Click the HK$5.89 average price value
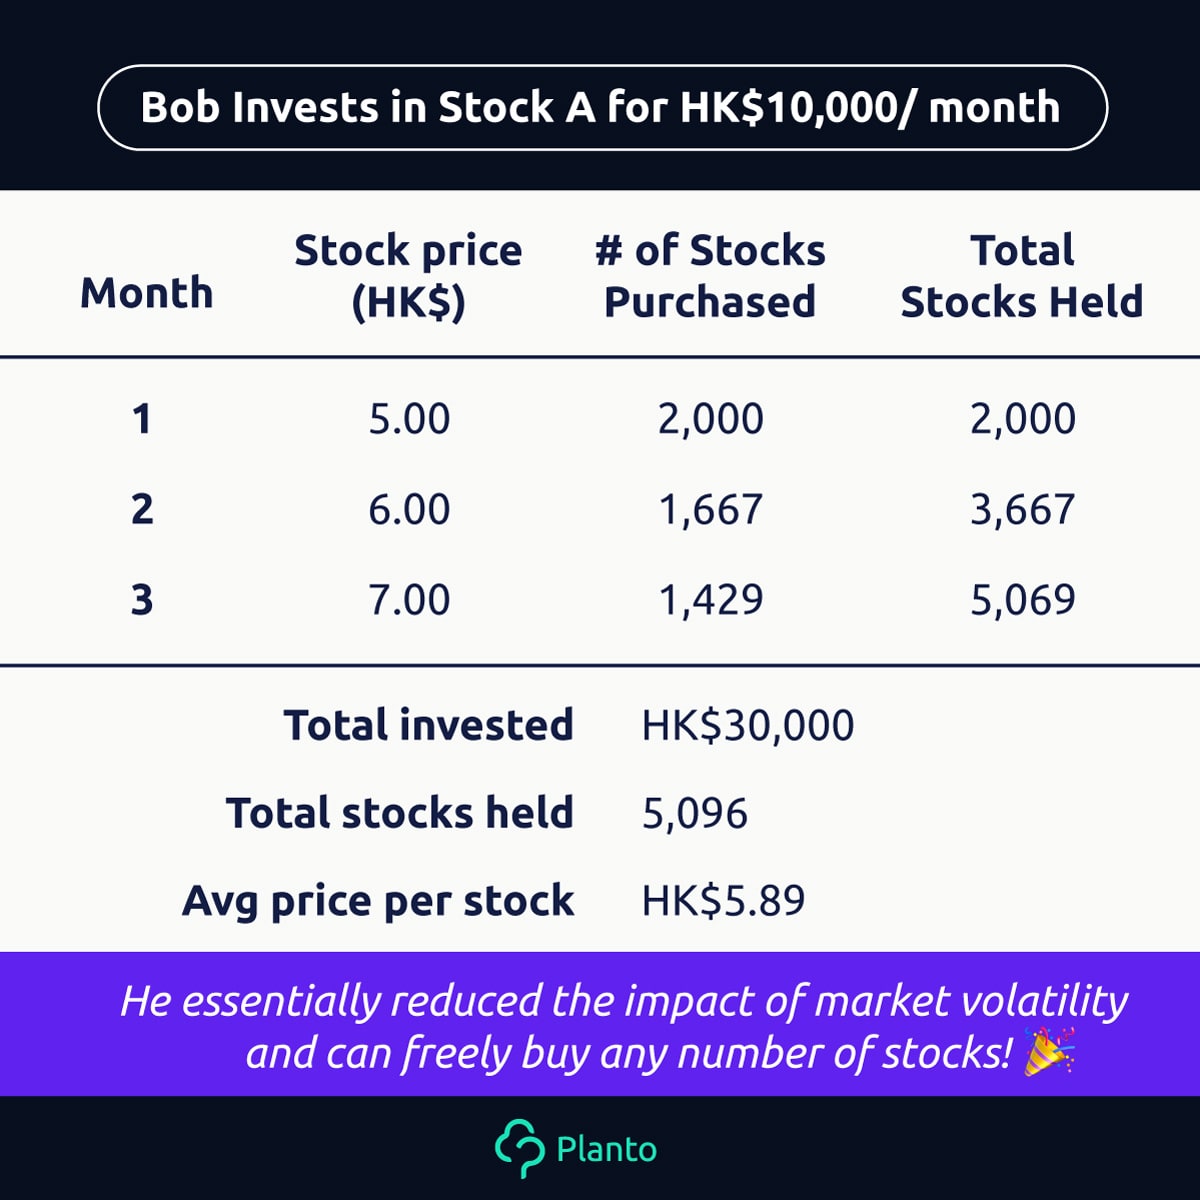This screenshot has width=1200, height=1200. 723,901
